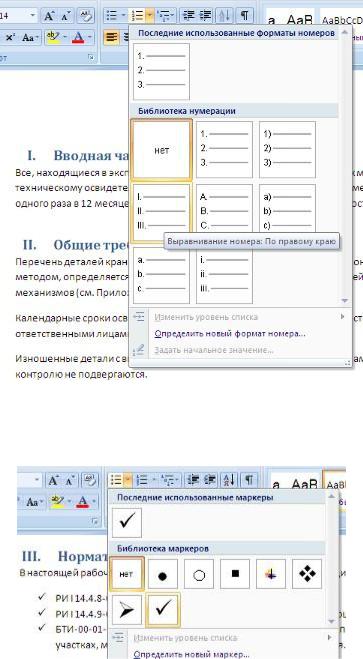Screen dimensions: 363x659
Task: Click 'Задать начальное значение...' menu entry
Action: [x=214, y=350]
